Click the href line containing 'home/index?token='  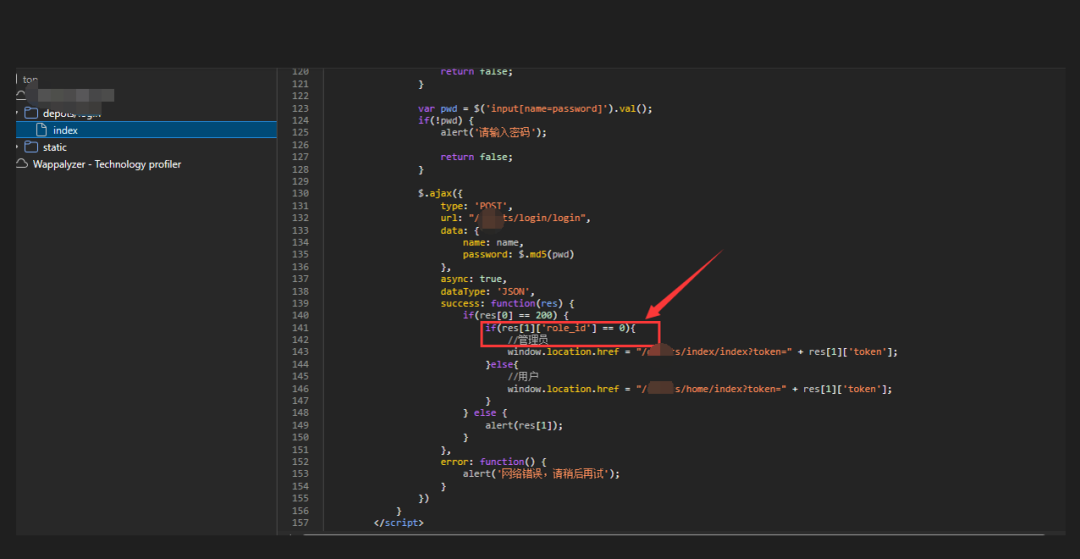[700, 389]
